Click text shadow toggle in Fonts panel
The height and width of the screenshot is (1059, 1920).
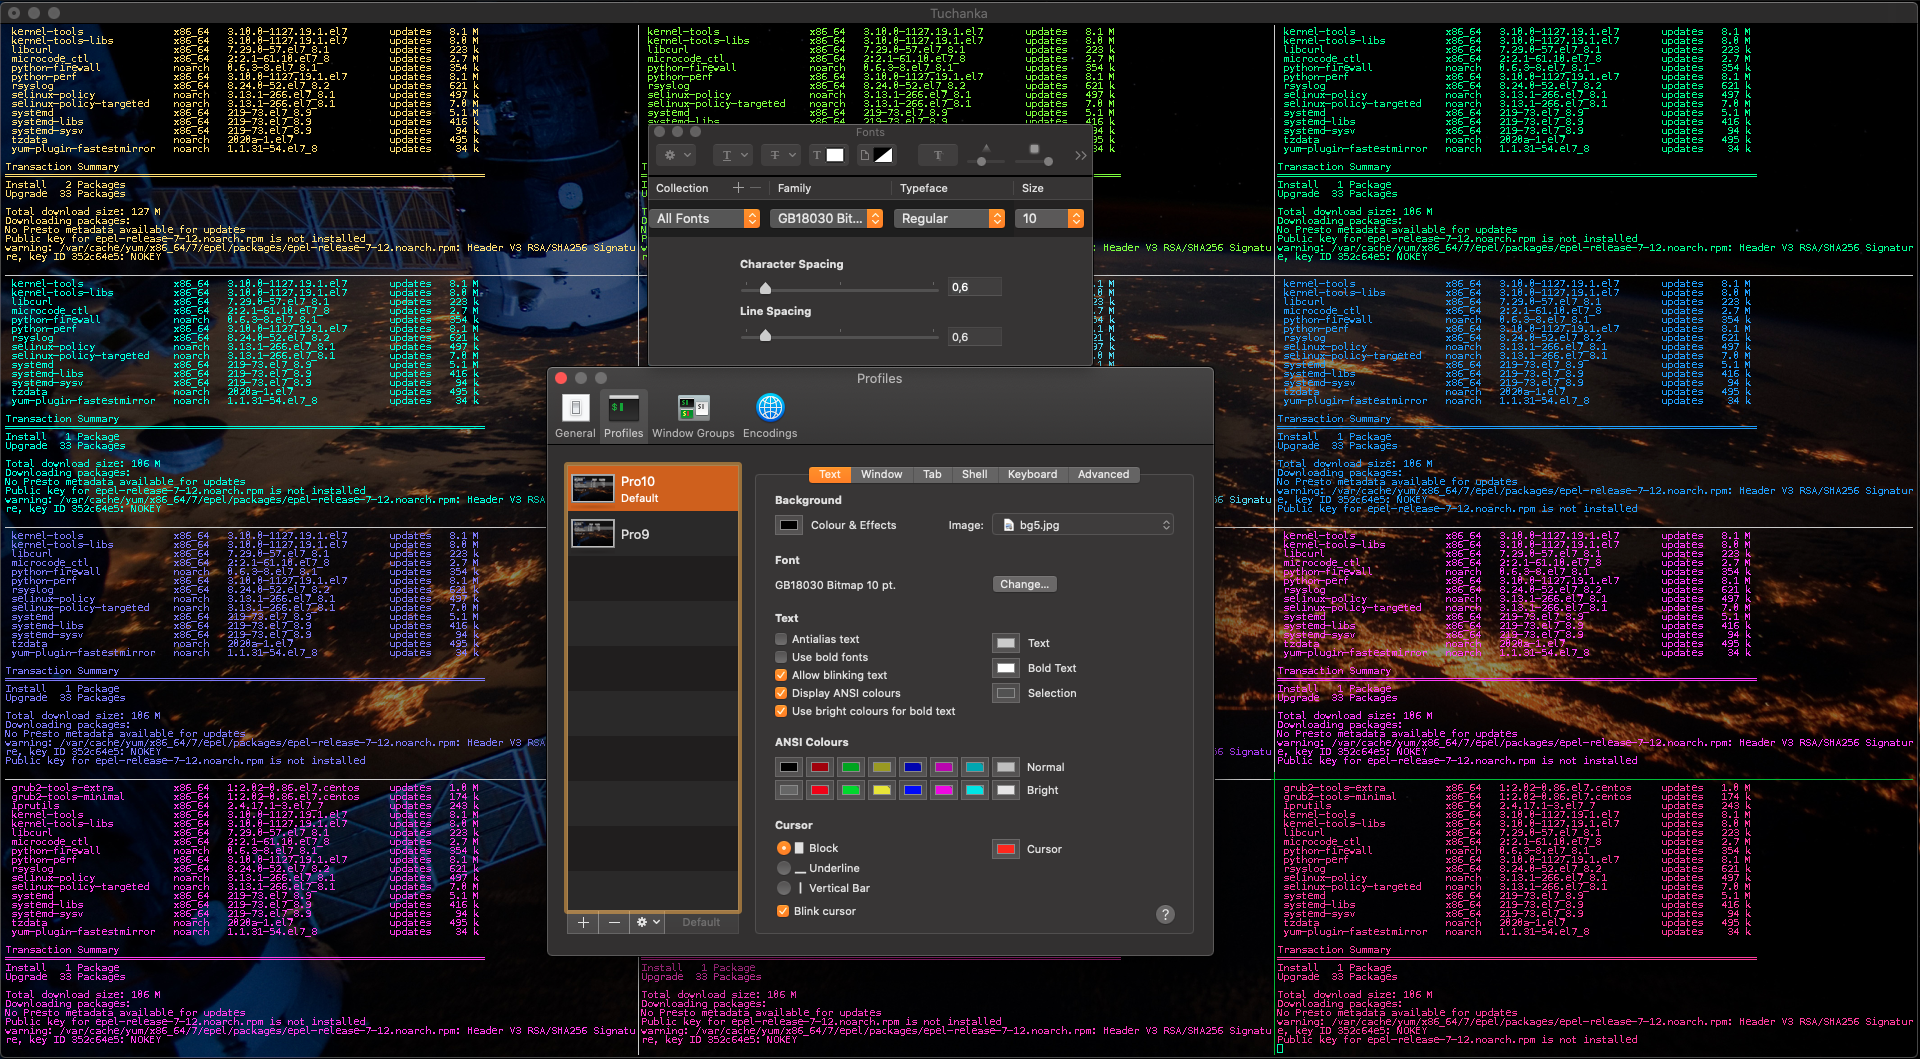pyautogui.click(x=938, y=155)
